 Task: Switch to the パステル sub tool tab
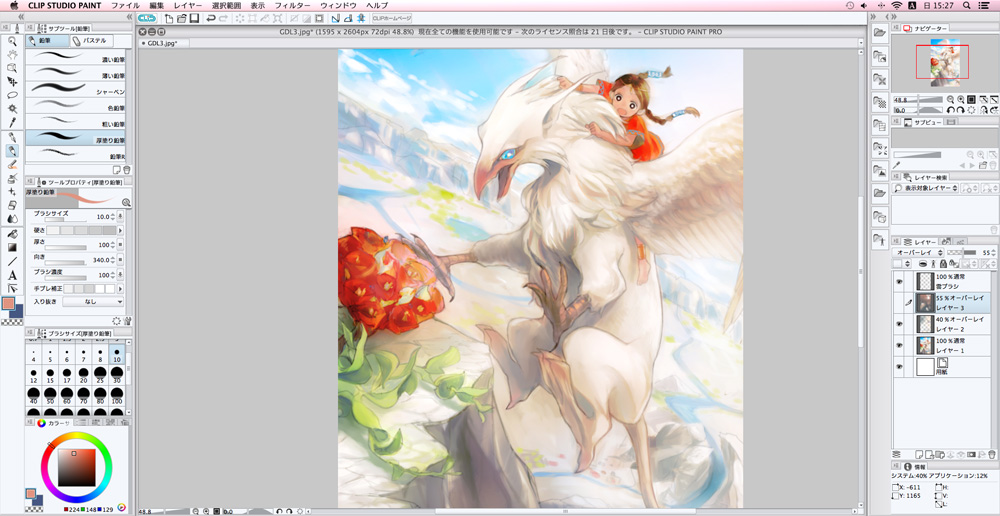[90, 41]
